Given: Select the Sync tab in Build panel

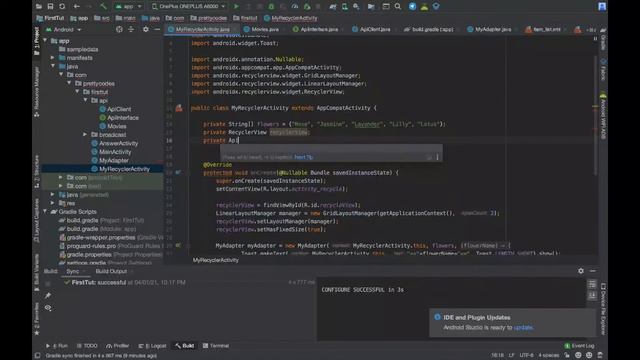Looking at the screenshot, I should point(73,271).
